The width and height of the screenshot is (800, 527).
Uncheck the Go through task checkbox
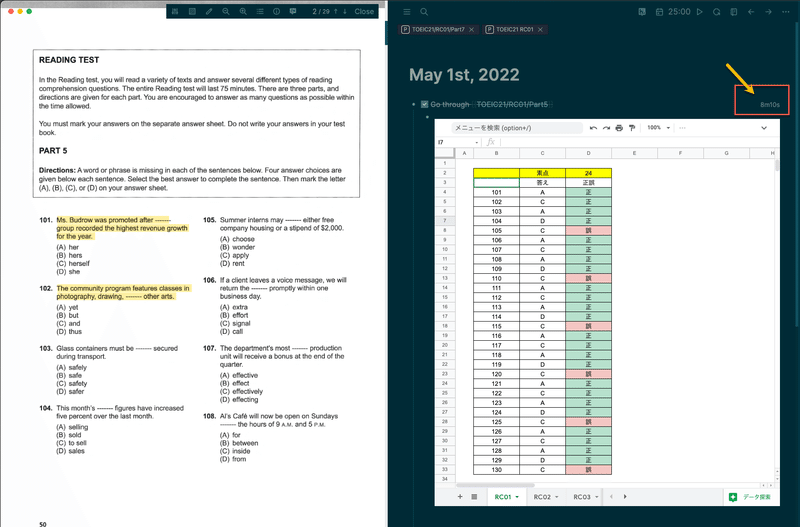pos(424,104)
